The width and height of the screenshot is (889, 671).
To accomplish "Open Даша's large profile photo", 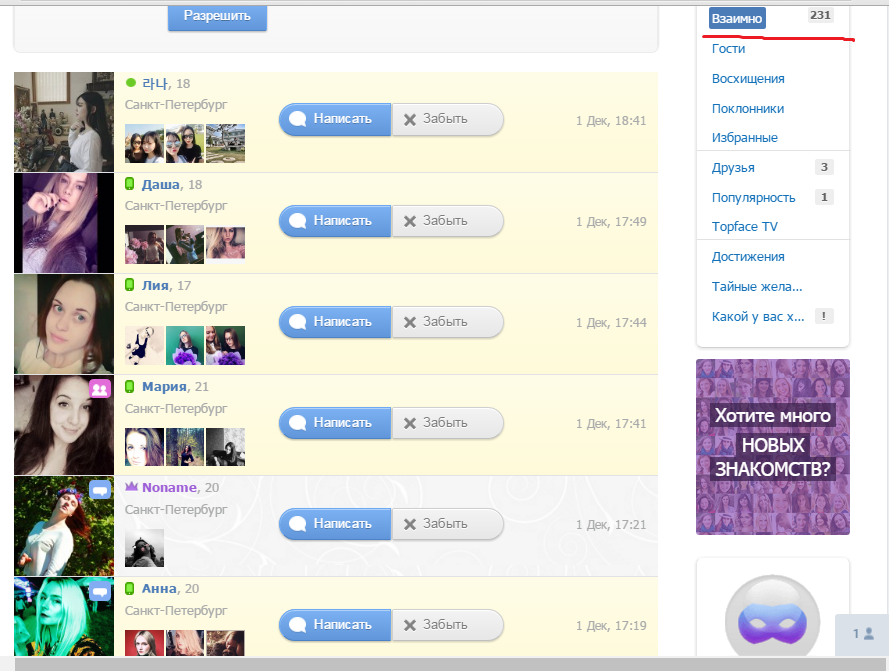I will (x=64, y=223).
